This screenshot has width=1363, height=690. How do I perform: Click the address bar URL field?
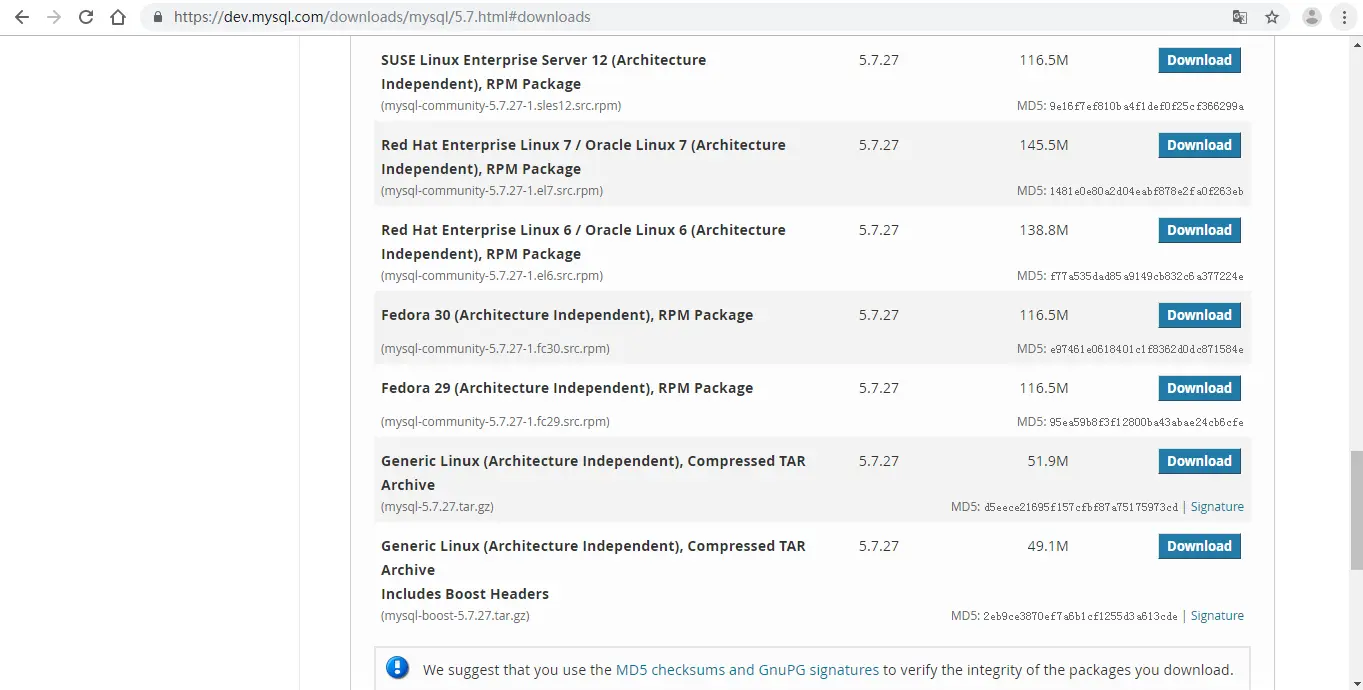pos(690,17)
